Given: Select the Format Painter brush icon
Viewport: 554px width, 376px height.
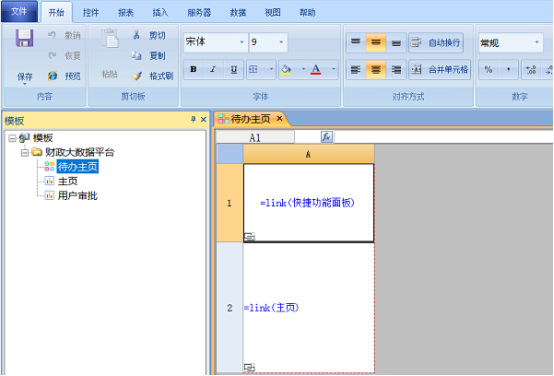Looking at the screenshot, I should pos(137,76).
